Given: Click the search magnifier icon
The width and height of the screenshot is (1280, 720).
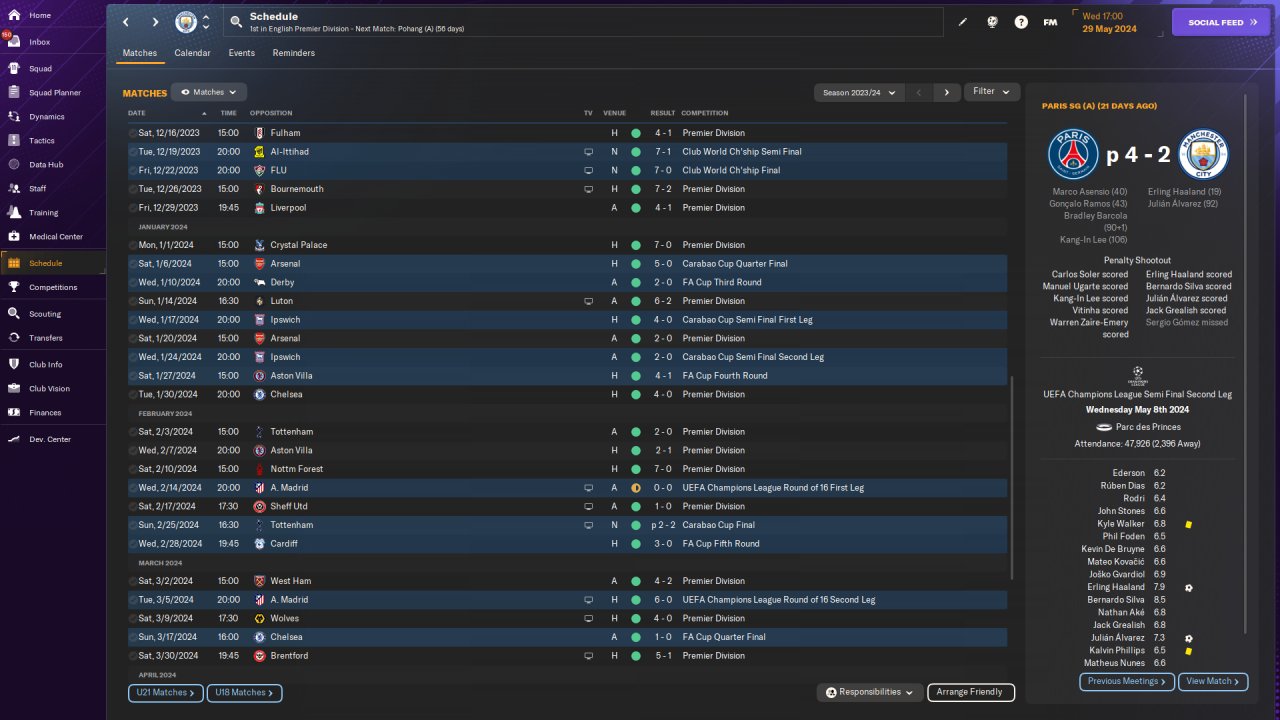Looking at the screenshot, I should click(x=236, y=21).
